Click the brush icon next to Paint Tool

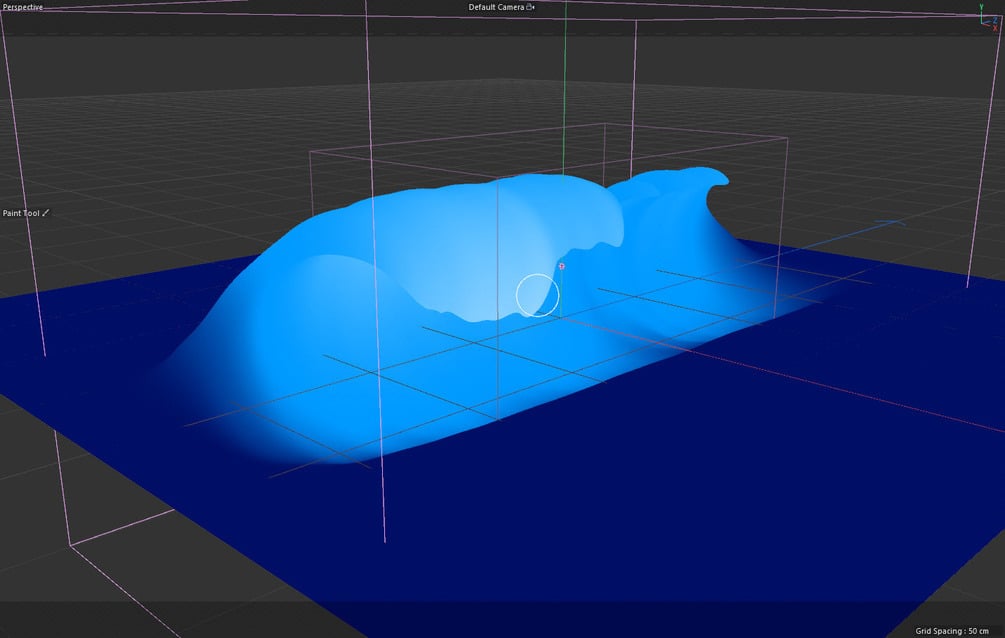46,213
